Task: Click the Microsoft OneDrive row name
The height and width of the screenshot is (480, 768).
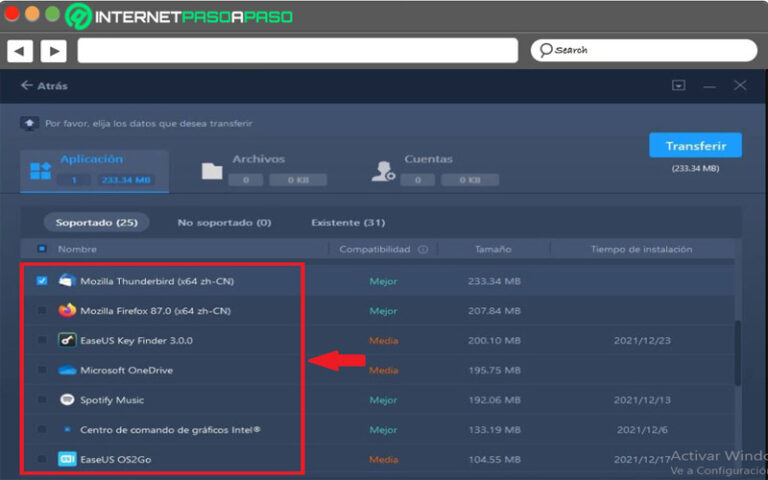Action: pos(126,370)
